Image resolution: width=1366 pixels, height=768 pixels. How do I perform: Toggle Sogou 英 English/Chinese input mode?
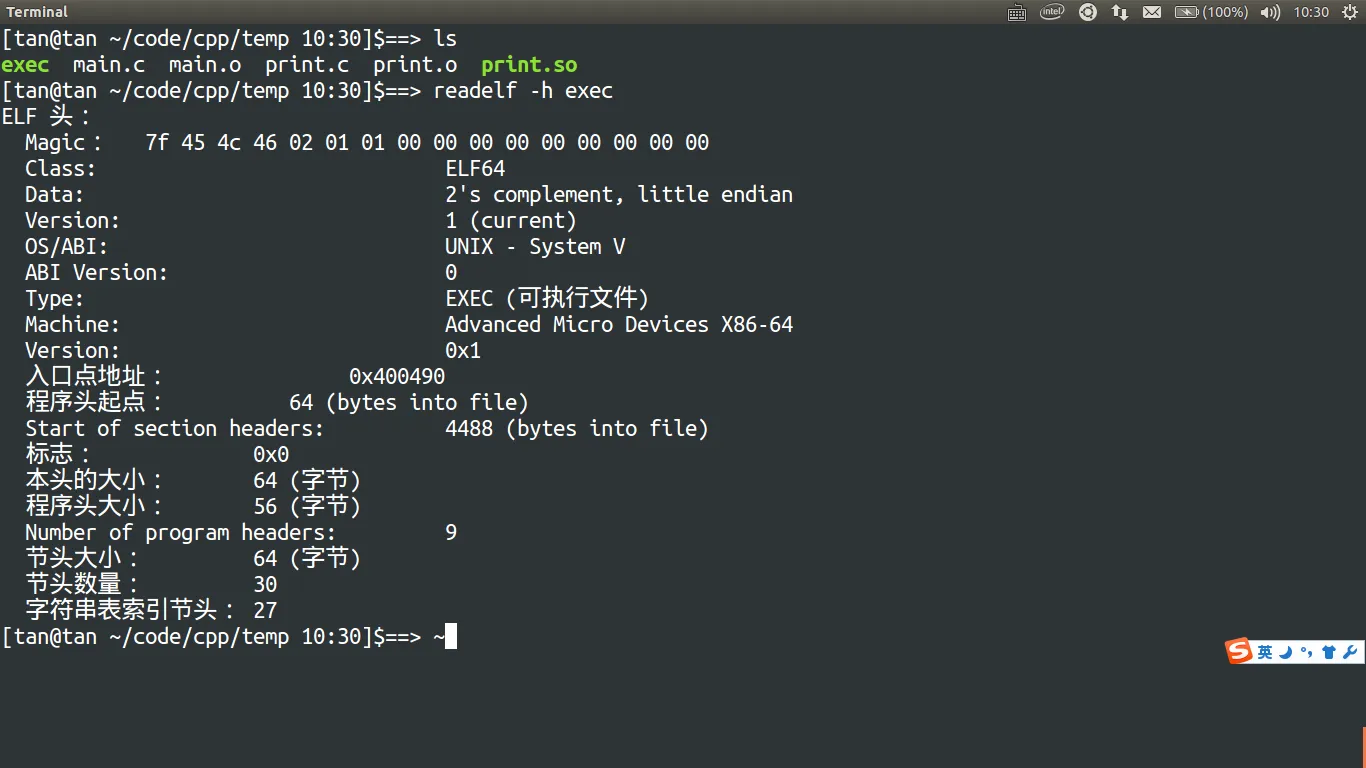click(1265, 652)
